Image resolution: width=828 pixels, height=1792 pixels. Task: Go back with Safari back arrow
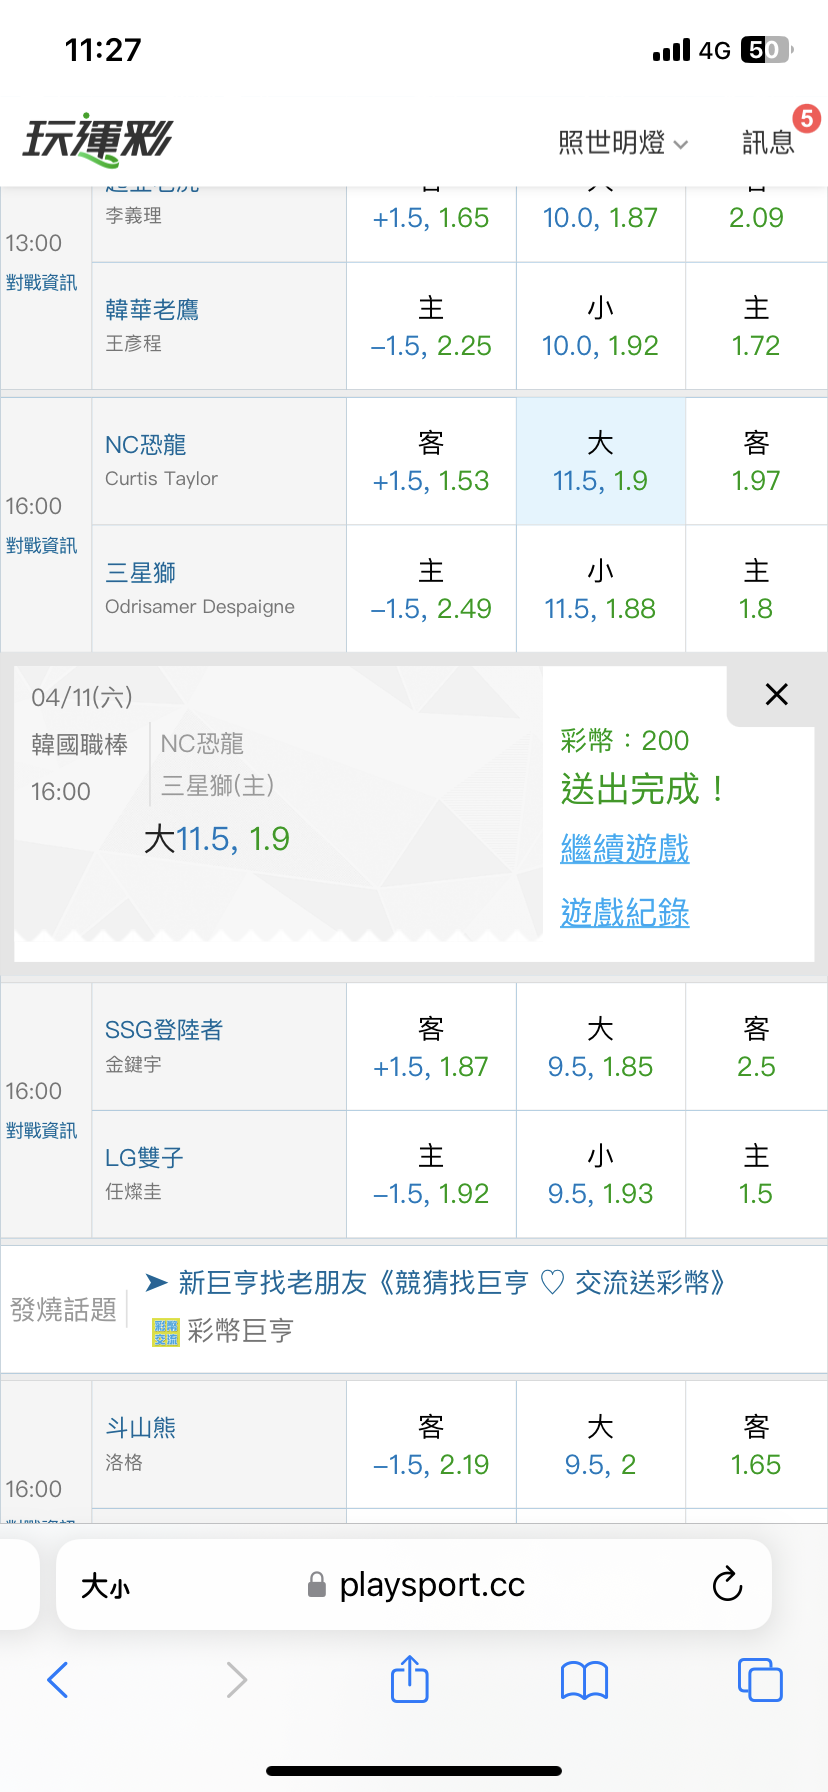pos(58,1680)
